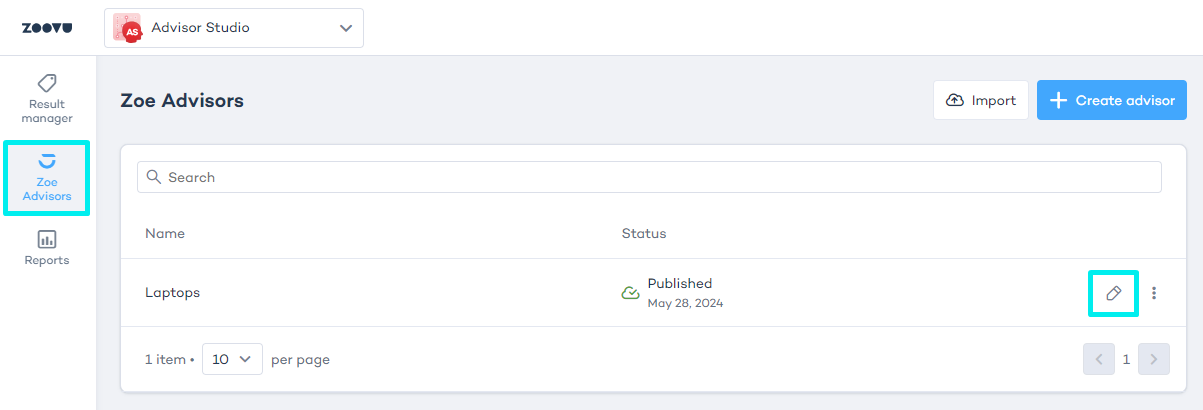
Task: Open the Reports section
Action: click(x=47, y=248)
